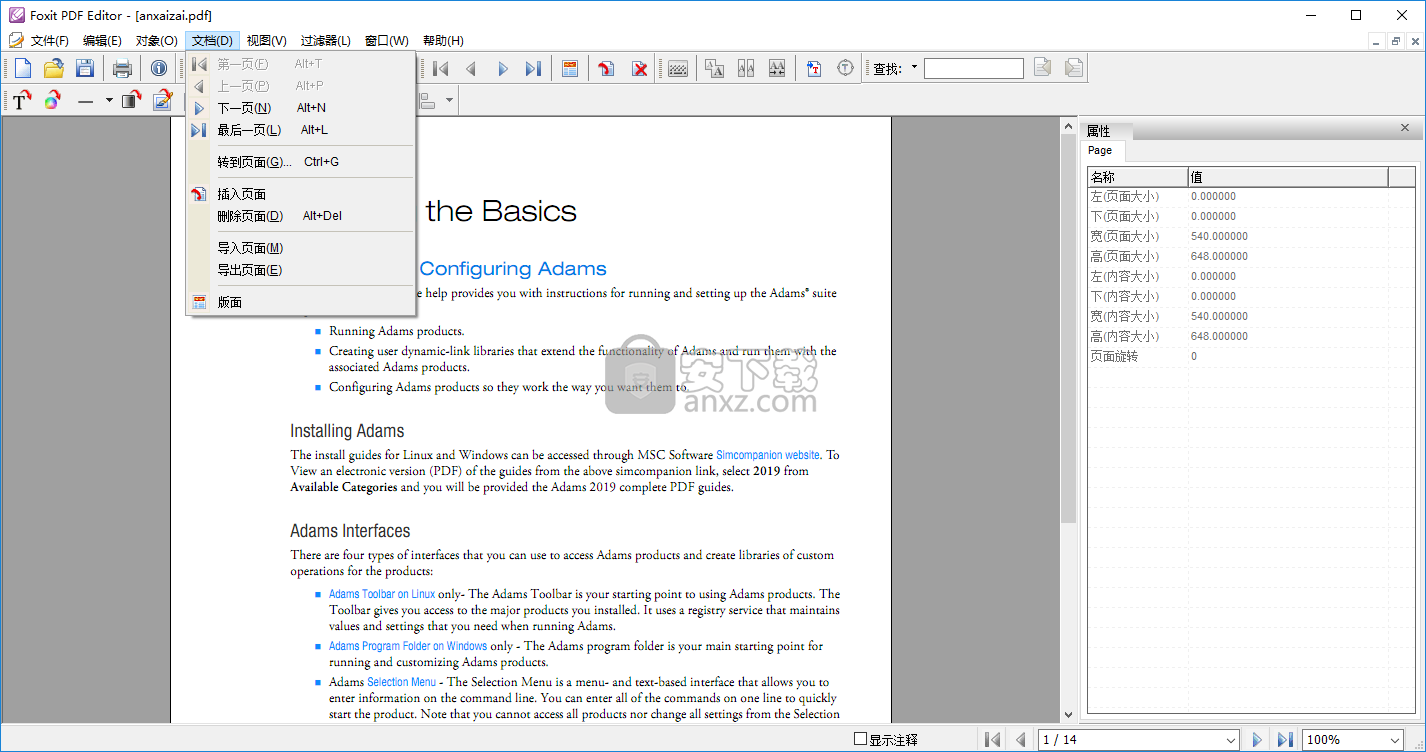Choose 最后一页(L) from the menu
Screen dimensions: 1426x752
[301, 130]
